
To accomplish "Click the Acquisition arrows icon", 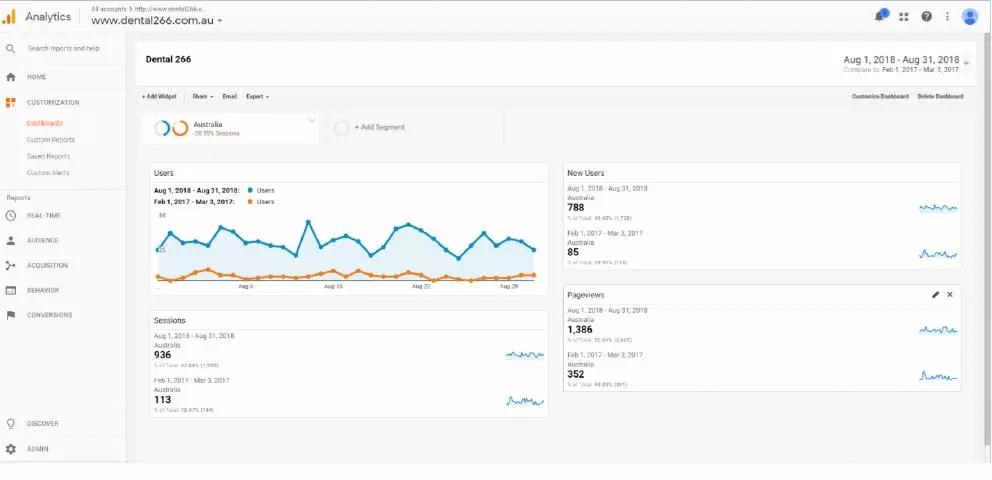I will (10, 266).
